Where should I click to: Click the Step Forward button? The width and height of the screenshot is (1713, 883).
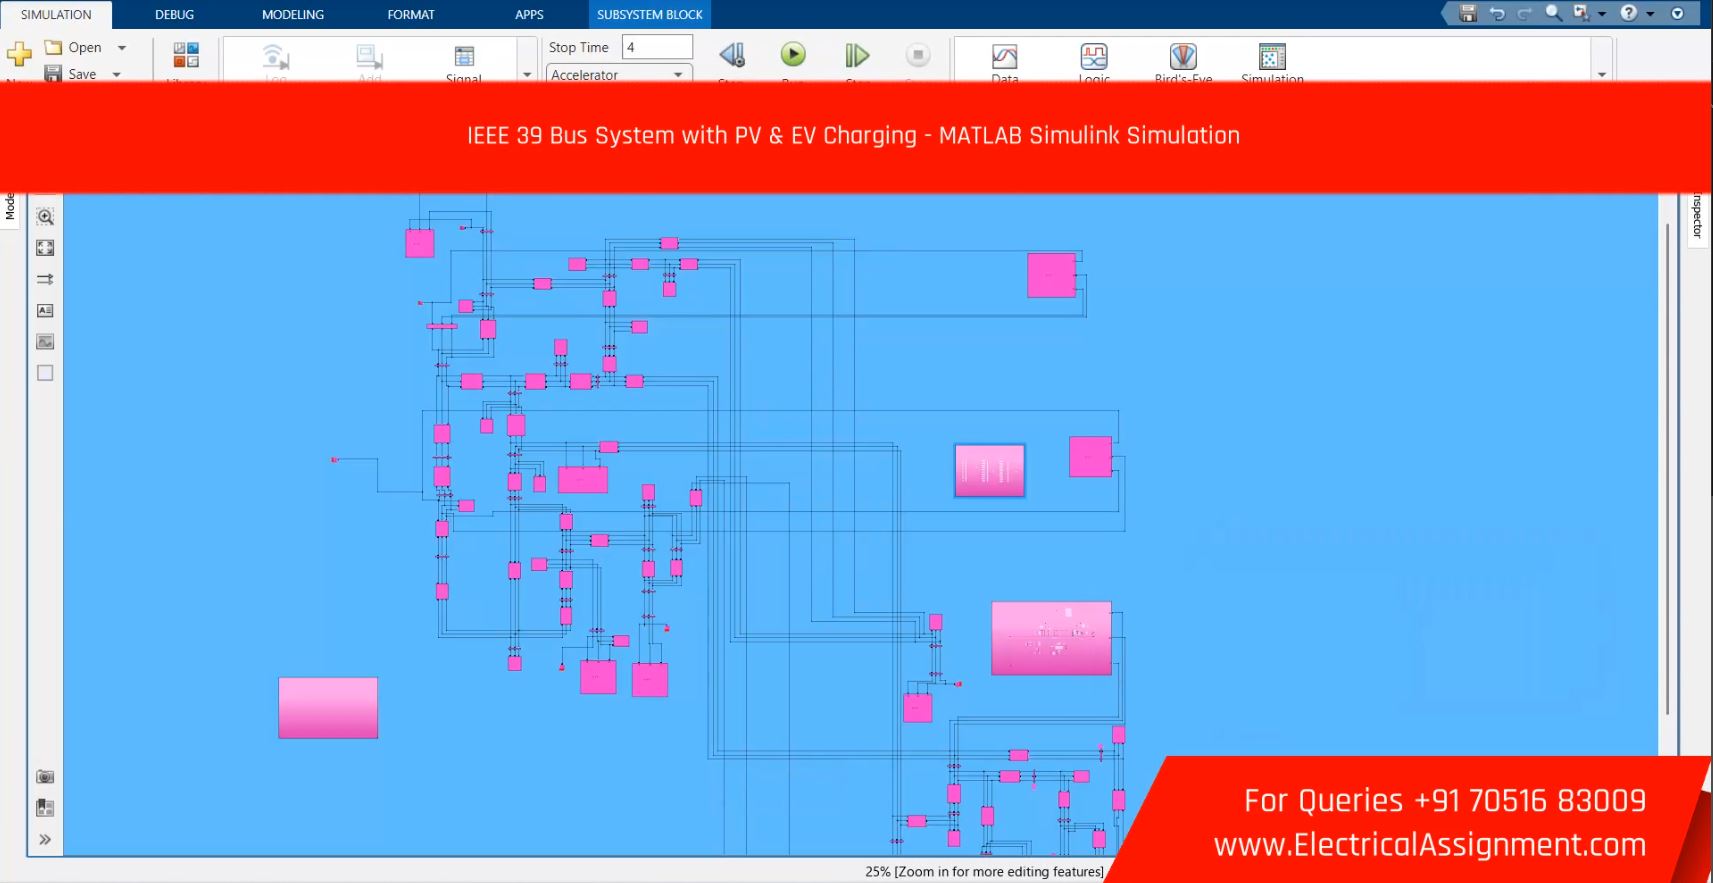click(x=857, y=55)
